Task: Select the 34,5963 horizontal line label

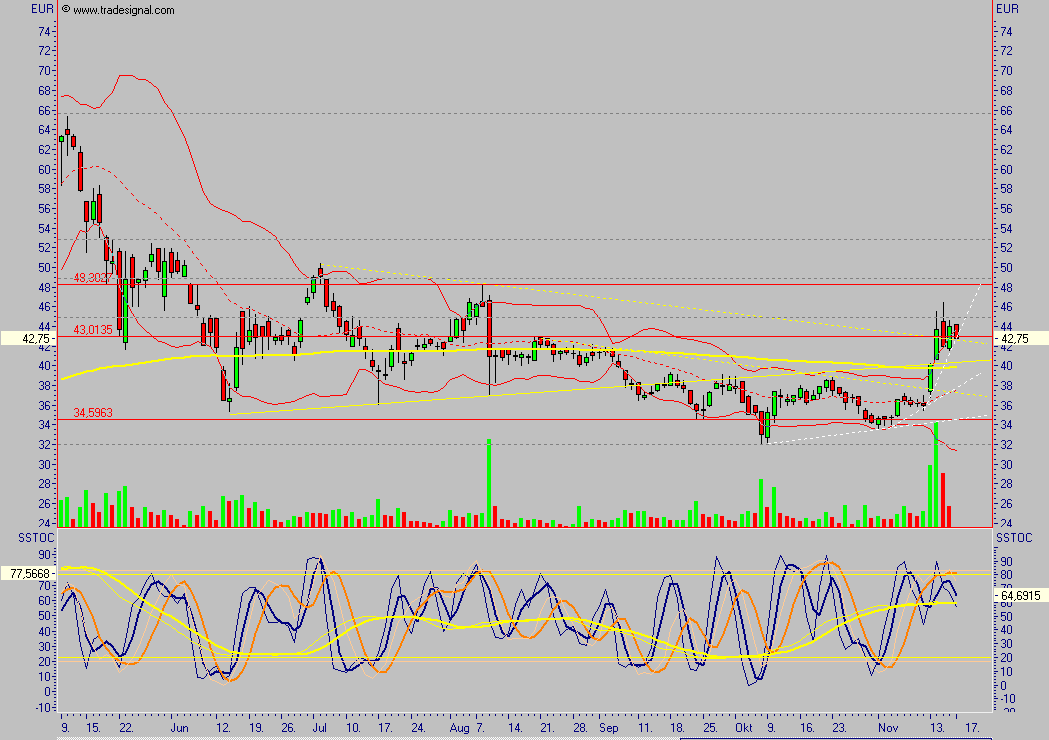Action: click(x=91, y=412)
